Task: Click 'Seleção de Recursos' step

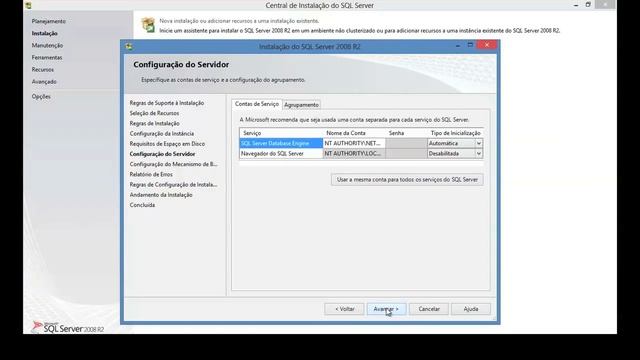Action: tap(154, 113)
